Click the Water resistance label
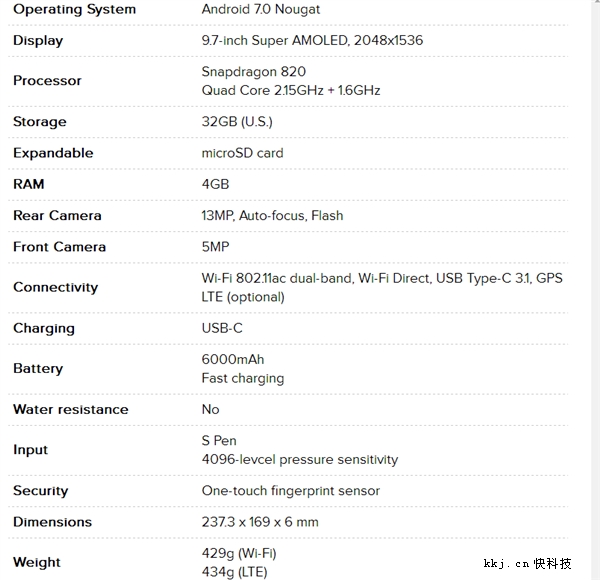This screenshot has height=580, width=600. 70,409
